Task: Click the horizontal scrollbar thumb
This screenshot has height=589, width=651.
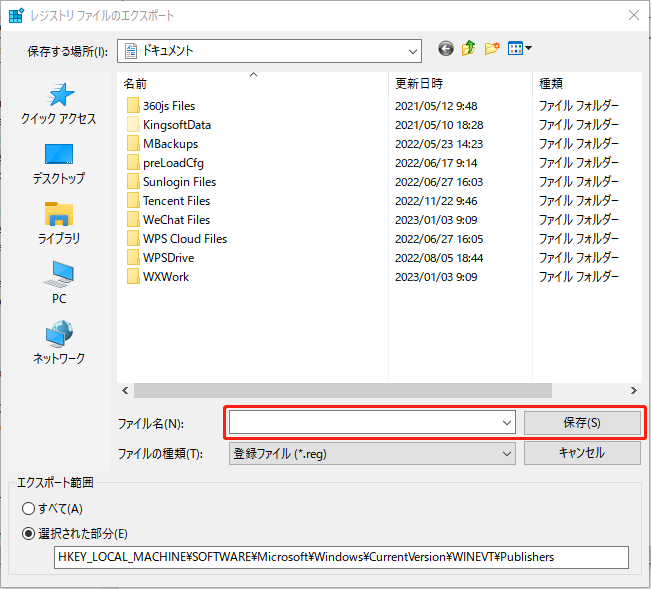Action: [343, 391]
